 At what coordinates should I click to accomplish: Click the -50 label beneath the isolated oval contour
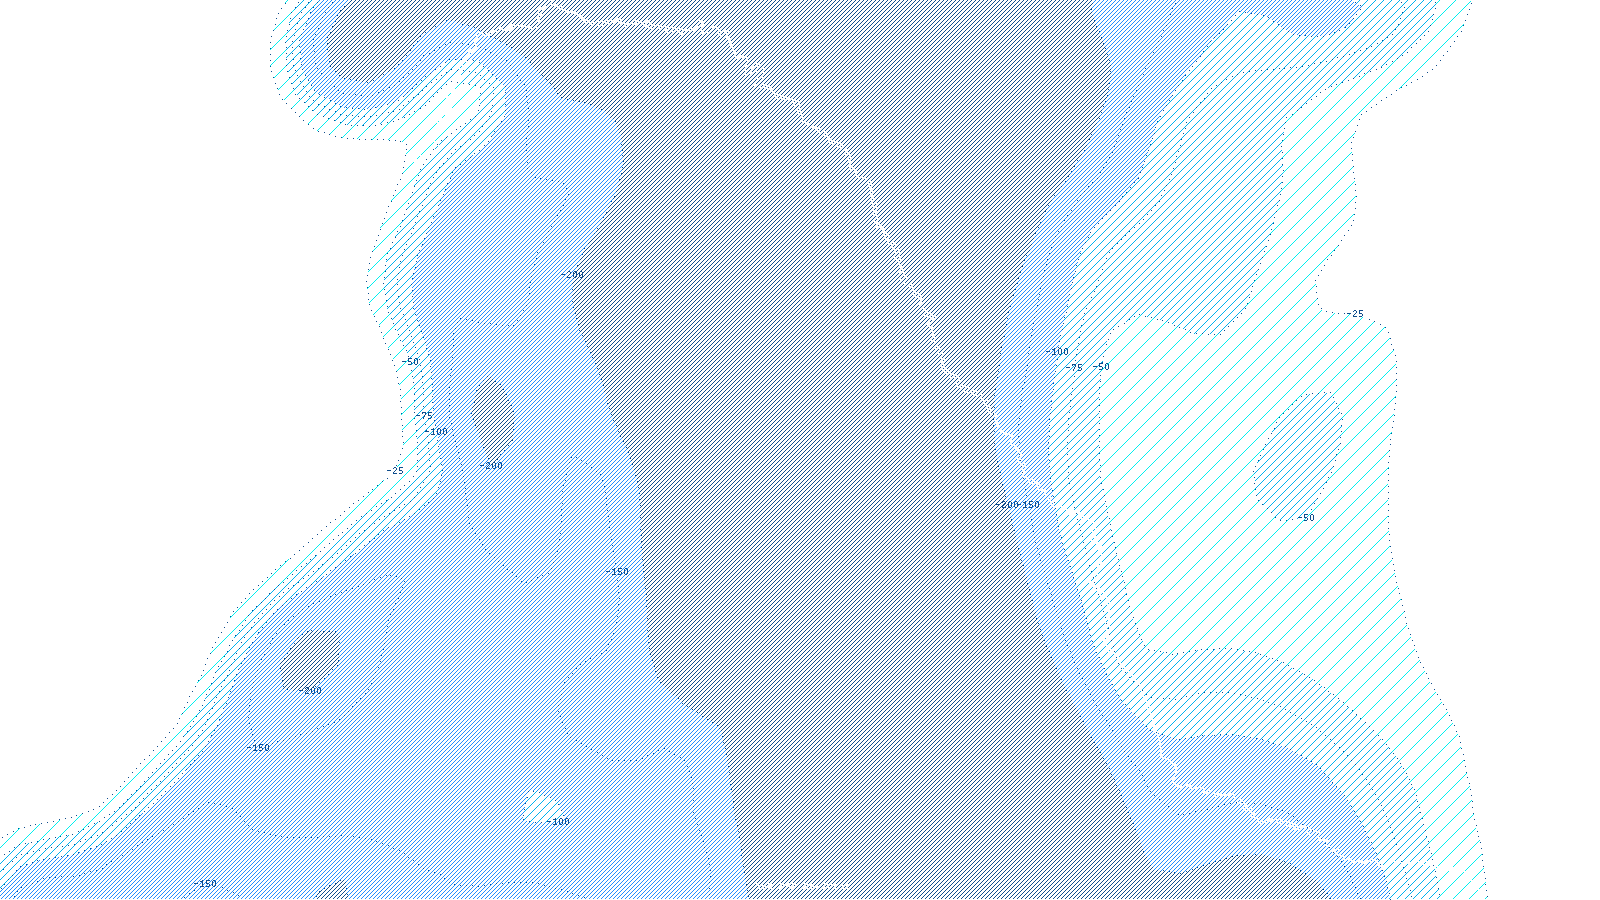[x=1305, y=518]
